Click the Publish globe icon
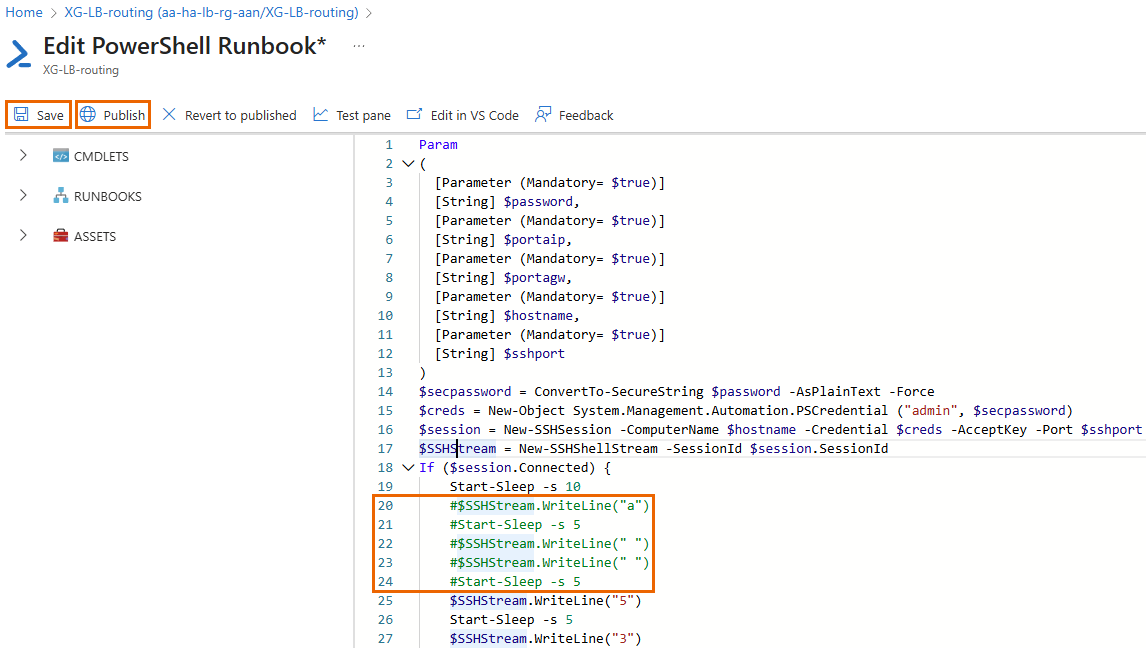The image size is (1146, 648). tap(88, 114)
